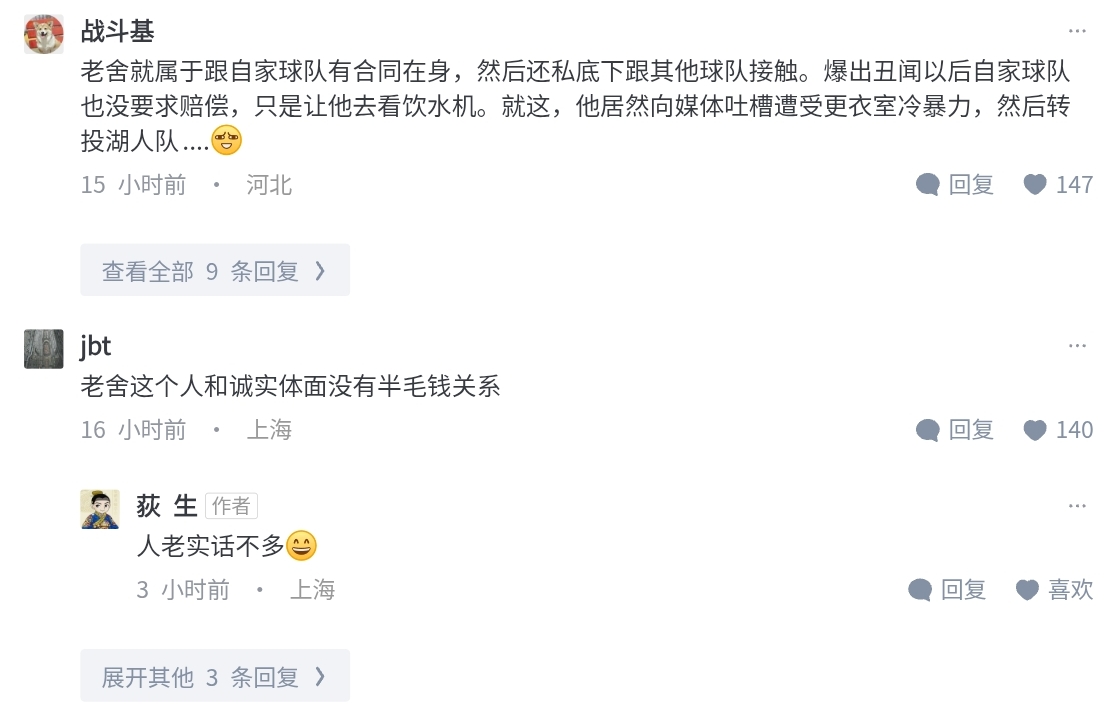This screenshot has width=1118, height=714.
Task: Open the more-options dots on 战斗基's comment
Action: (x=1077, y=31)
